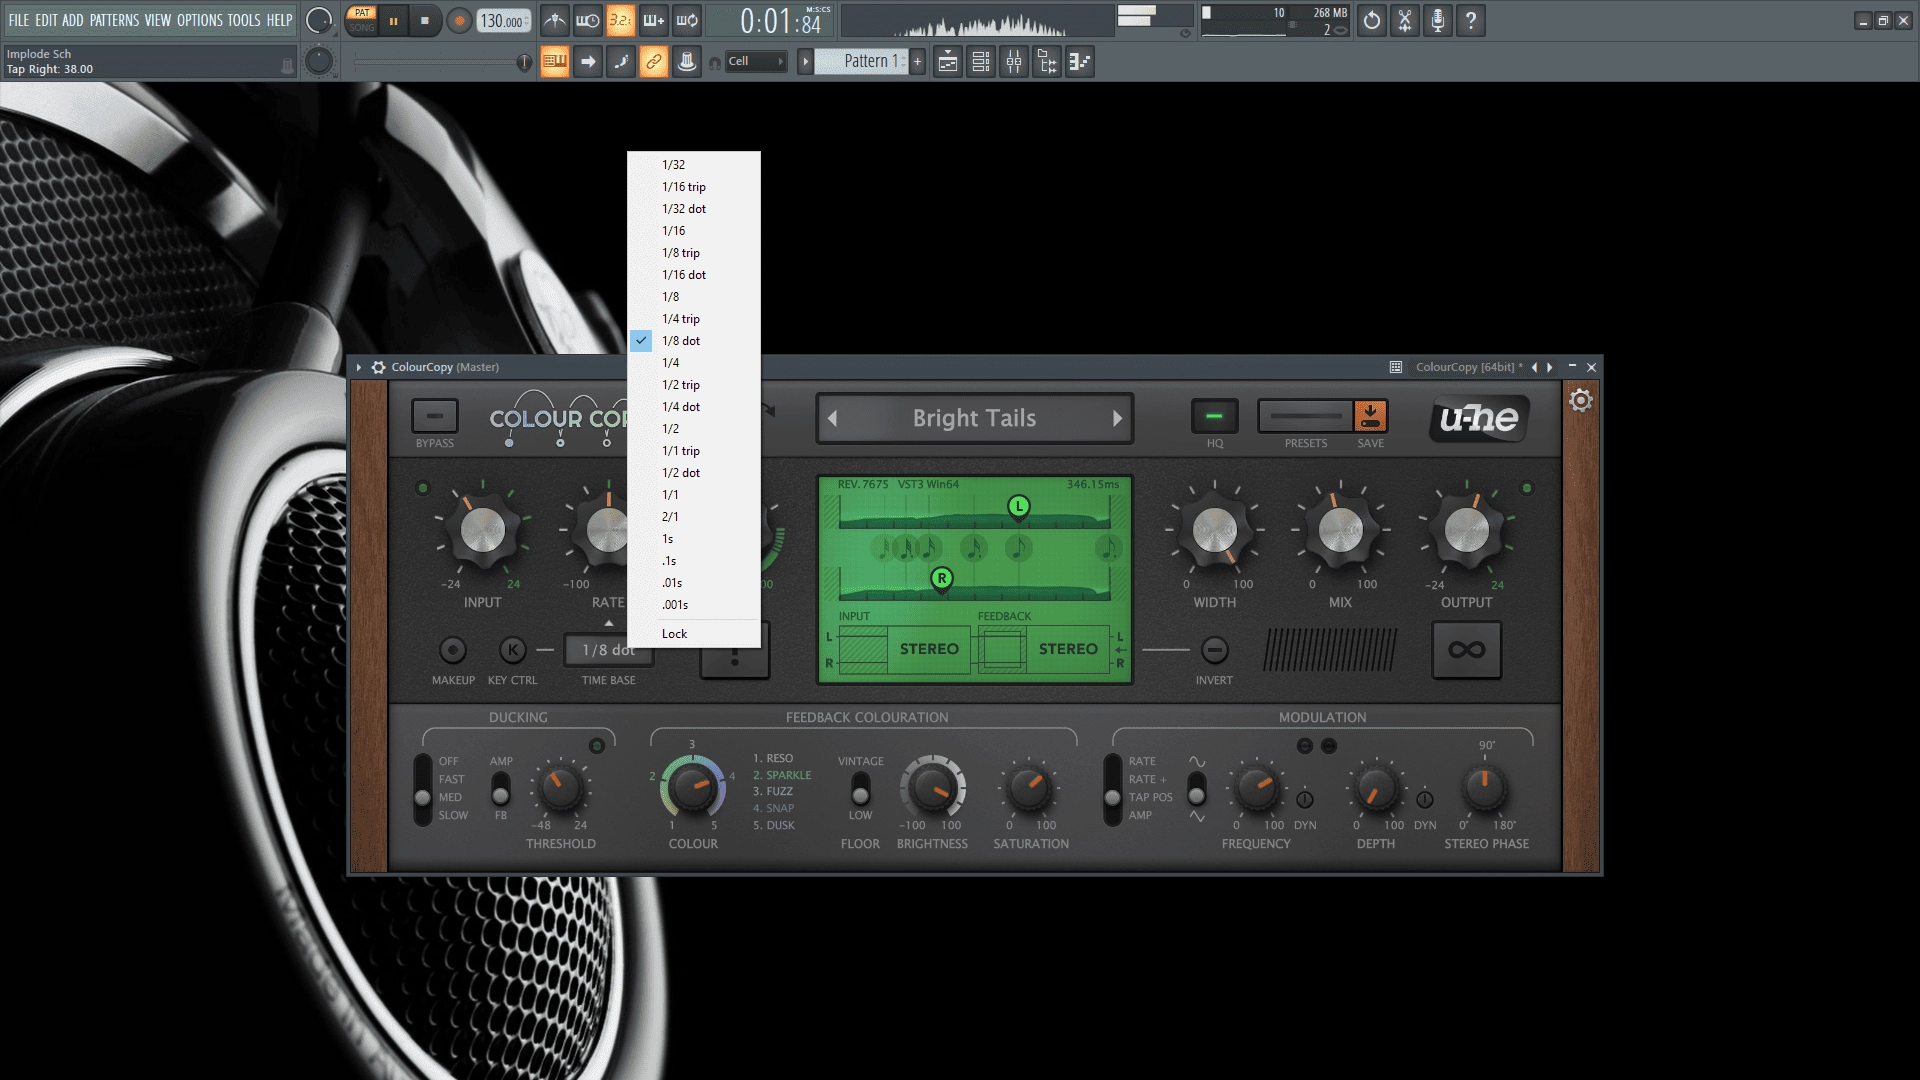
Task: Open the piano roll view icon
Action: [1080, 62]
